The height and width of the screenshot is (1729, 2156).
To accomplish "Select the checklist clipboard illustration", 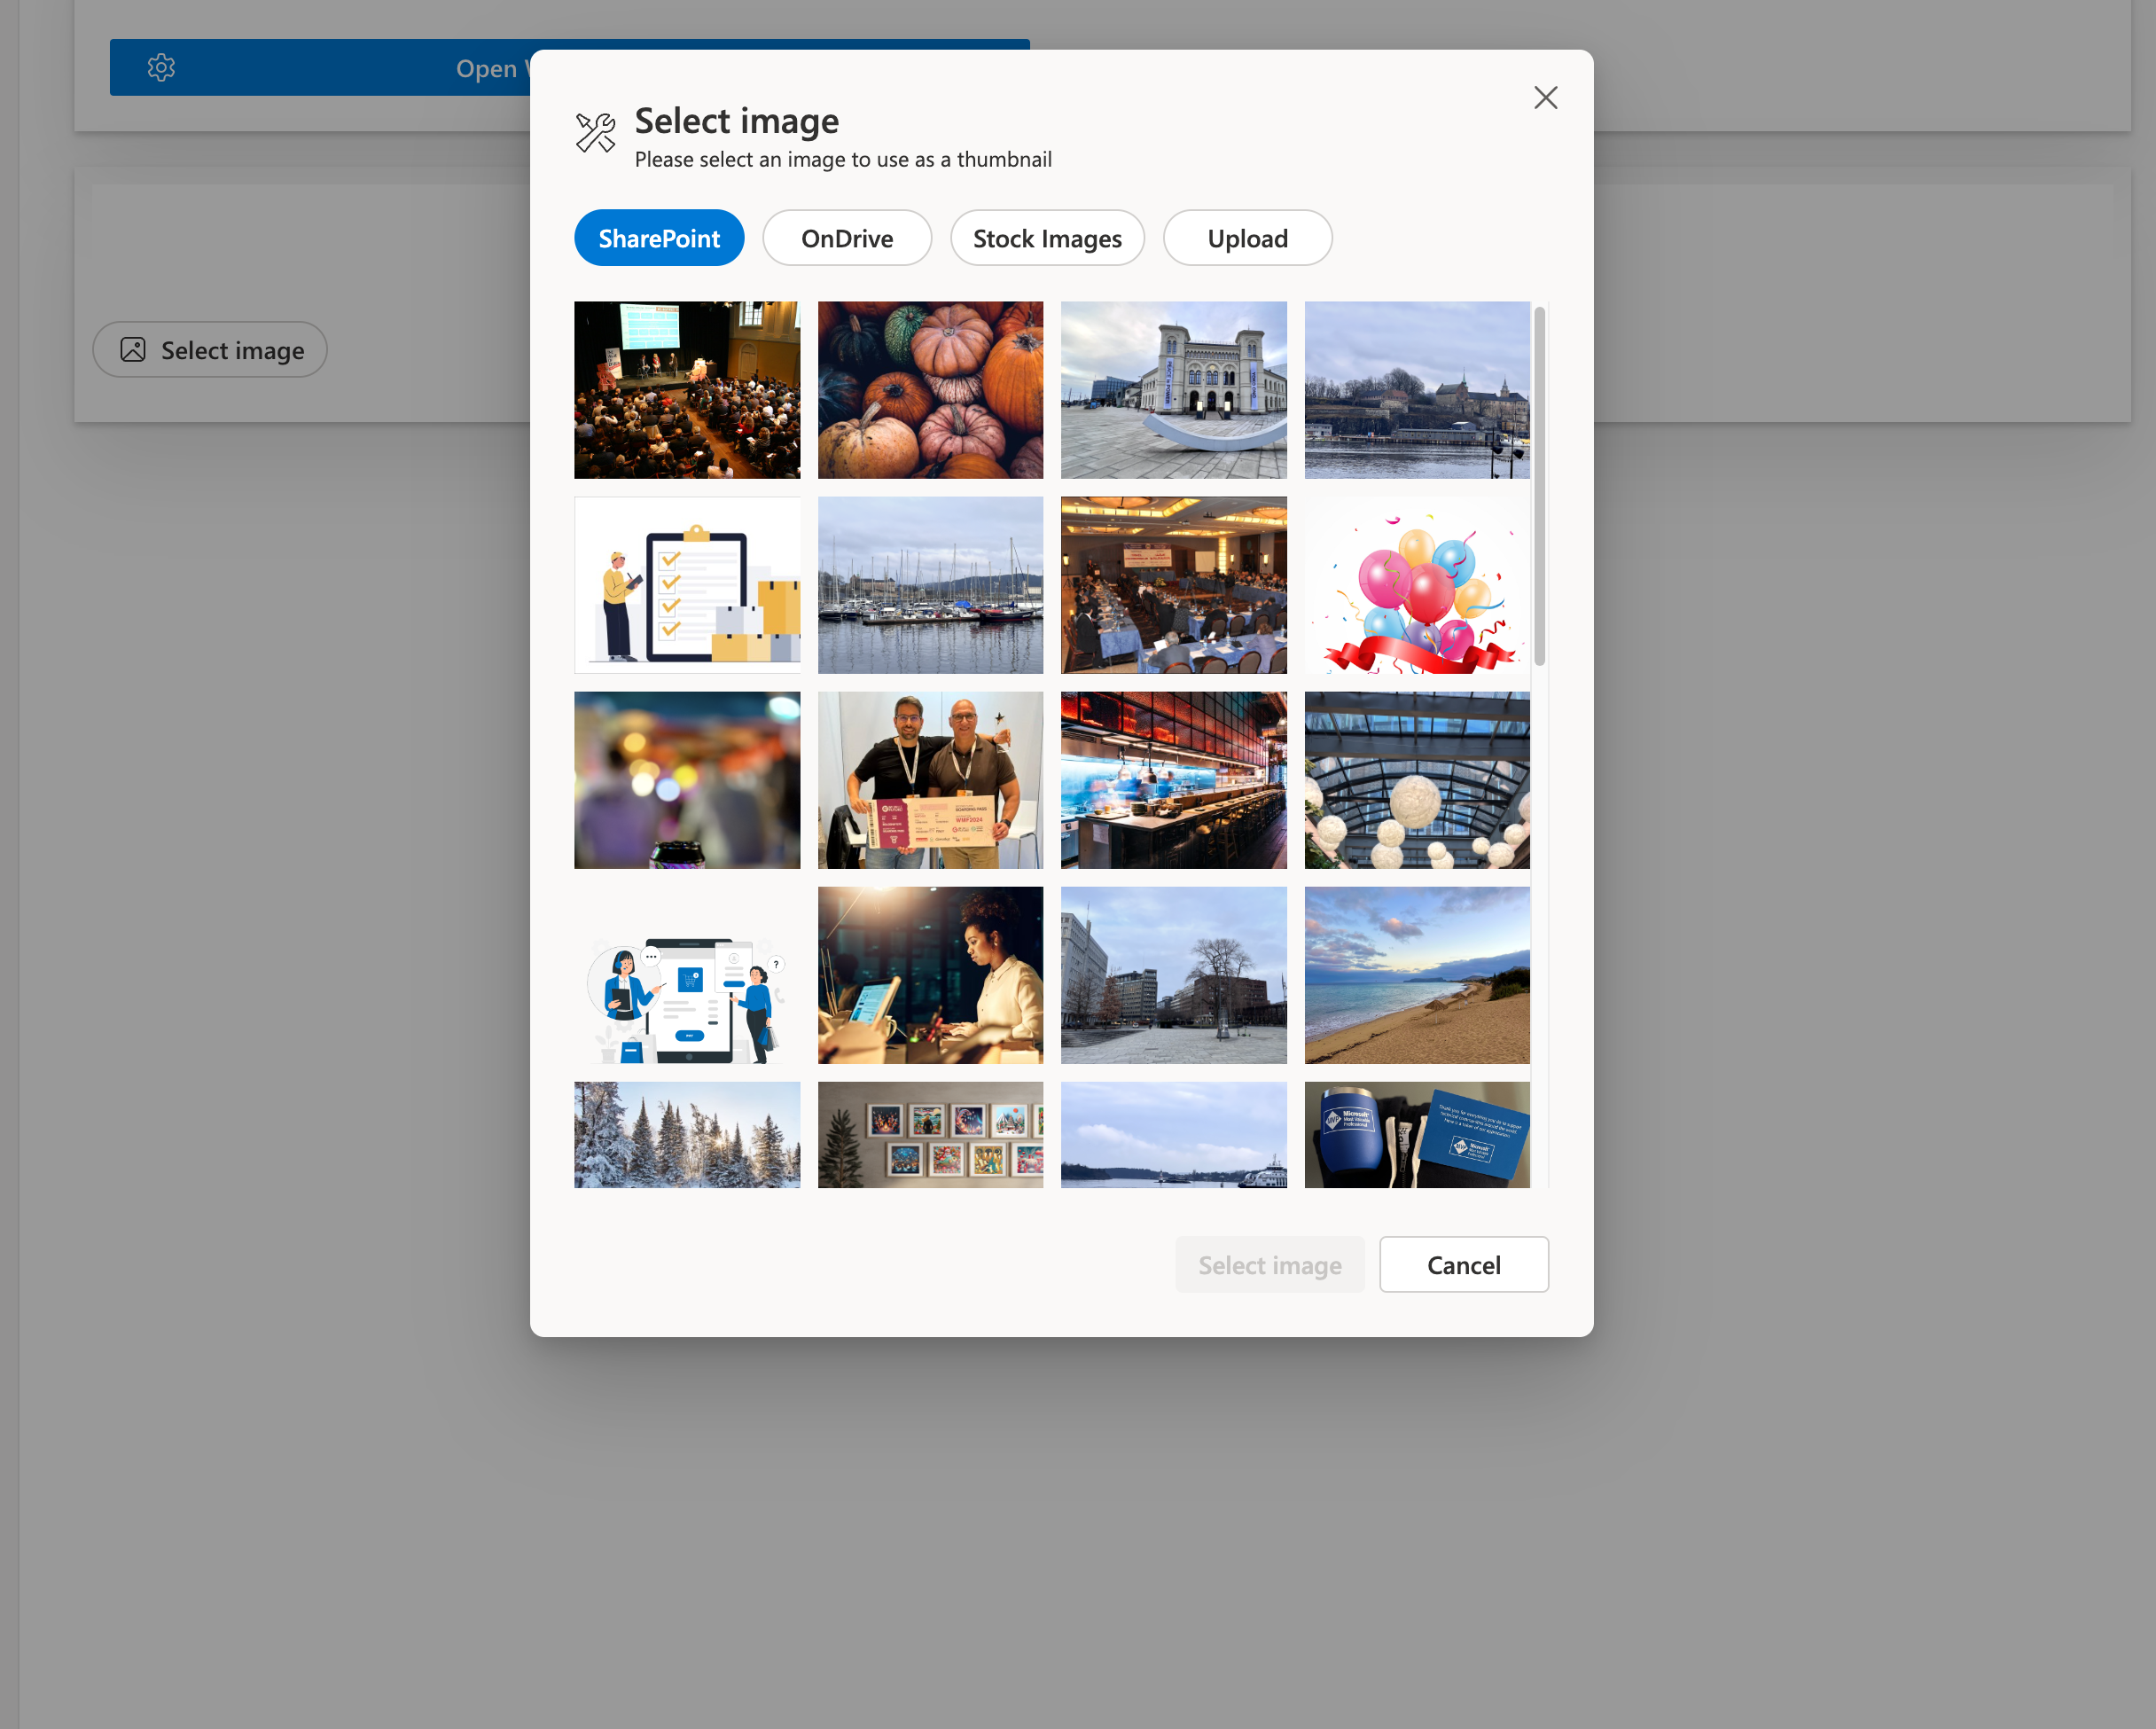I will [x=687, y=585].
